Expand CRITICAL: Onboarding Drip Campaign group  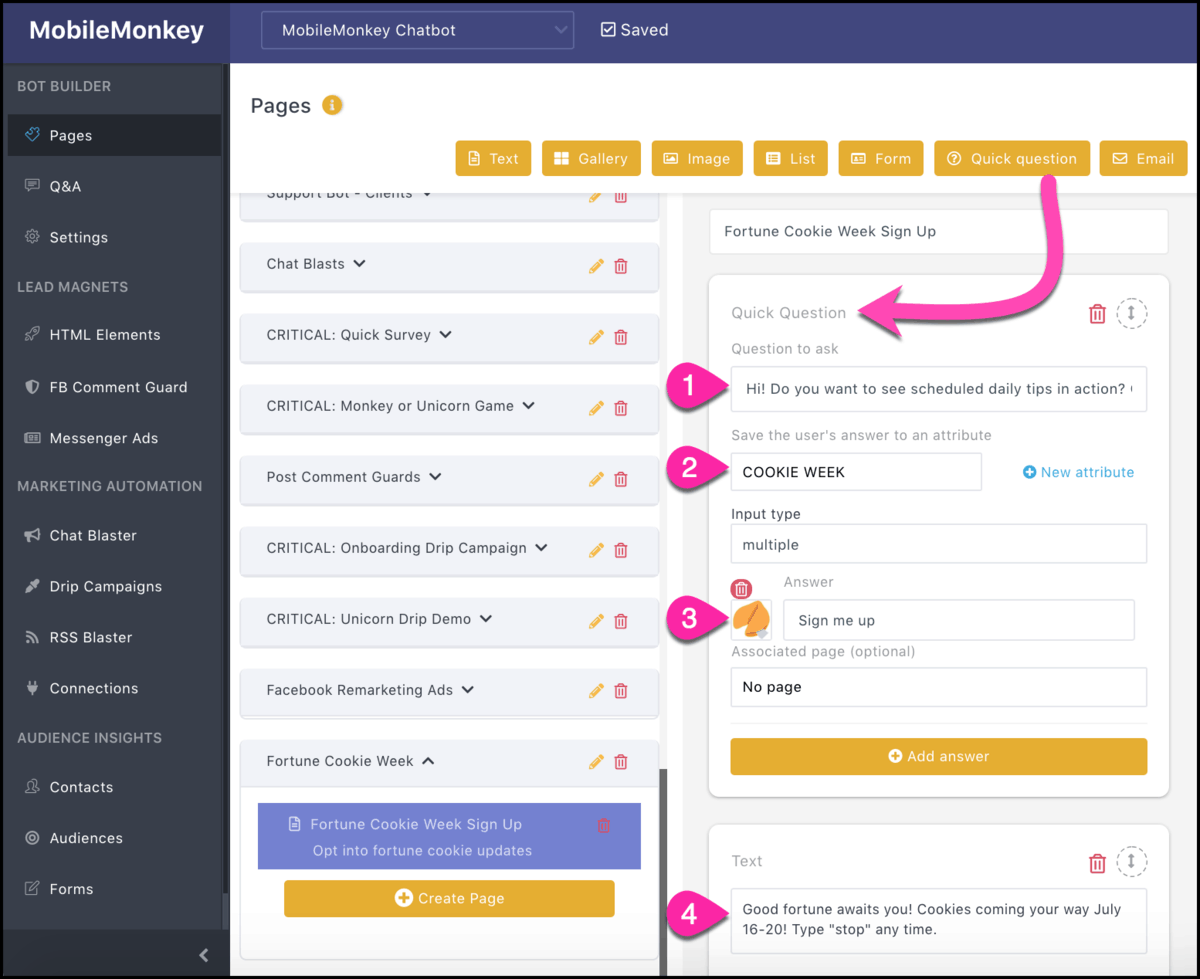[x=541, y=548]
